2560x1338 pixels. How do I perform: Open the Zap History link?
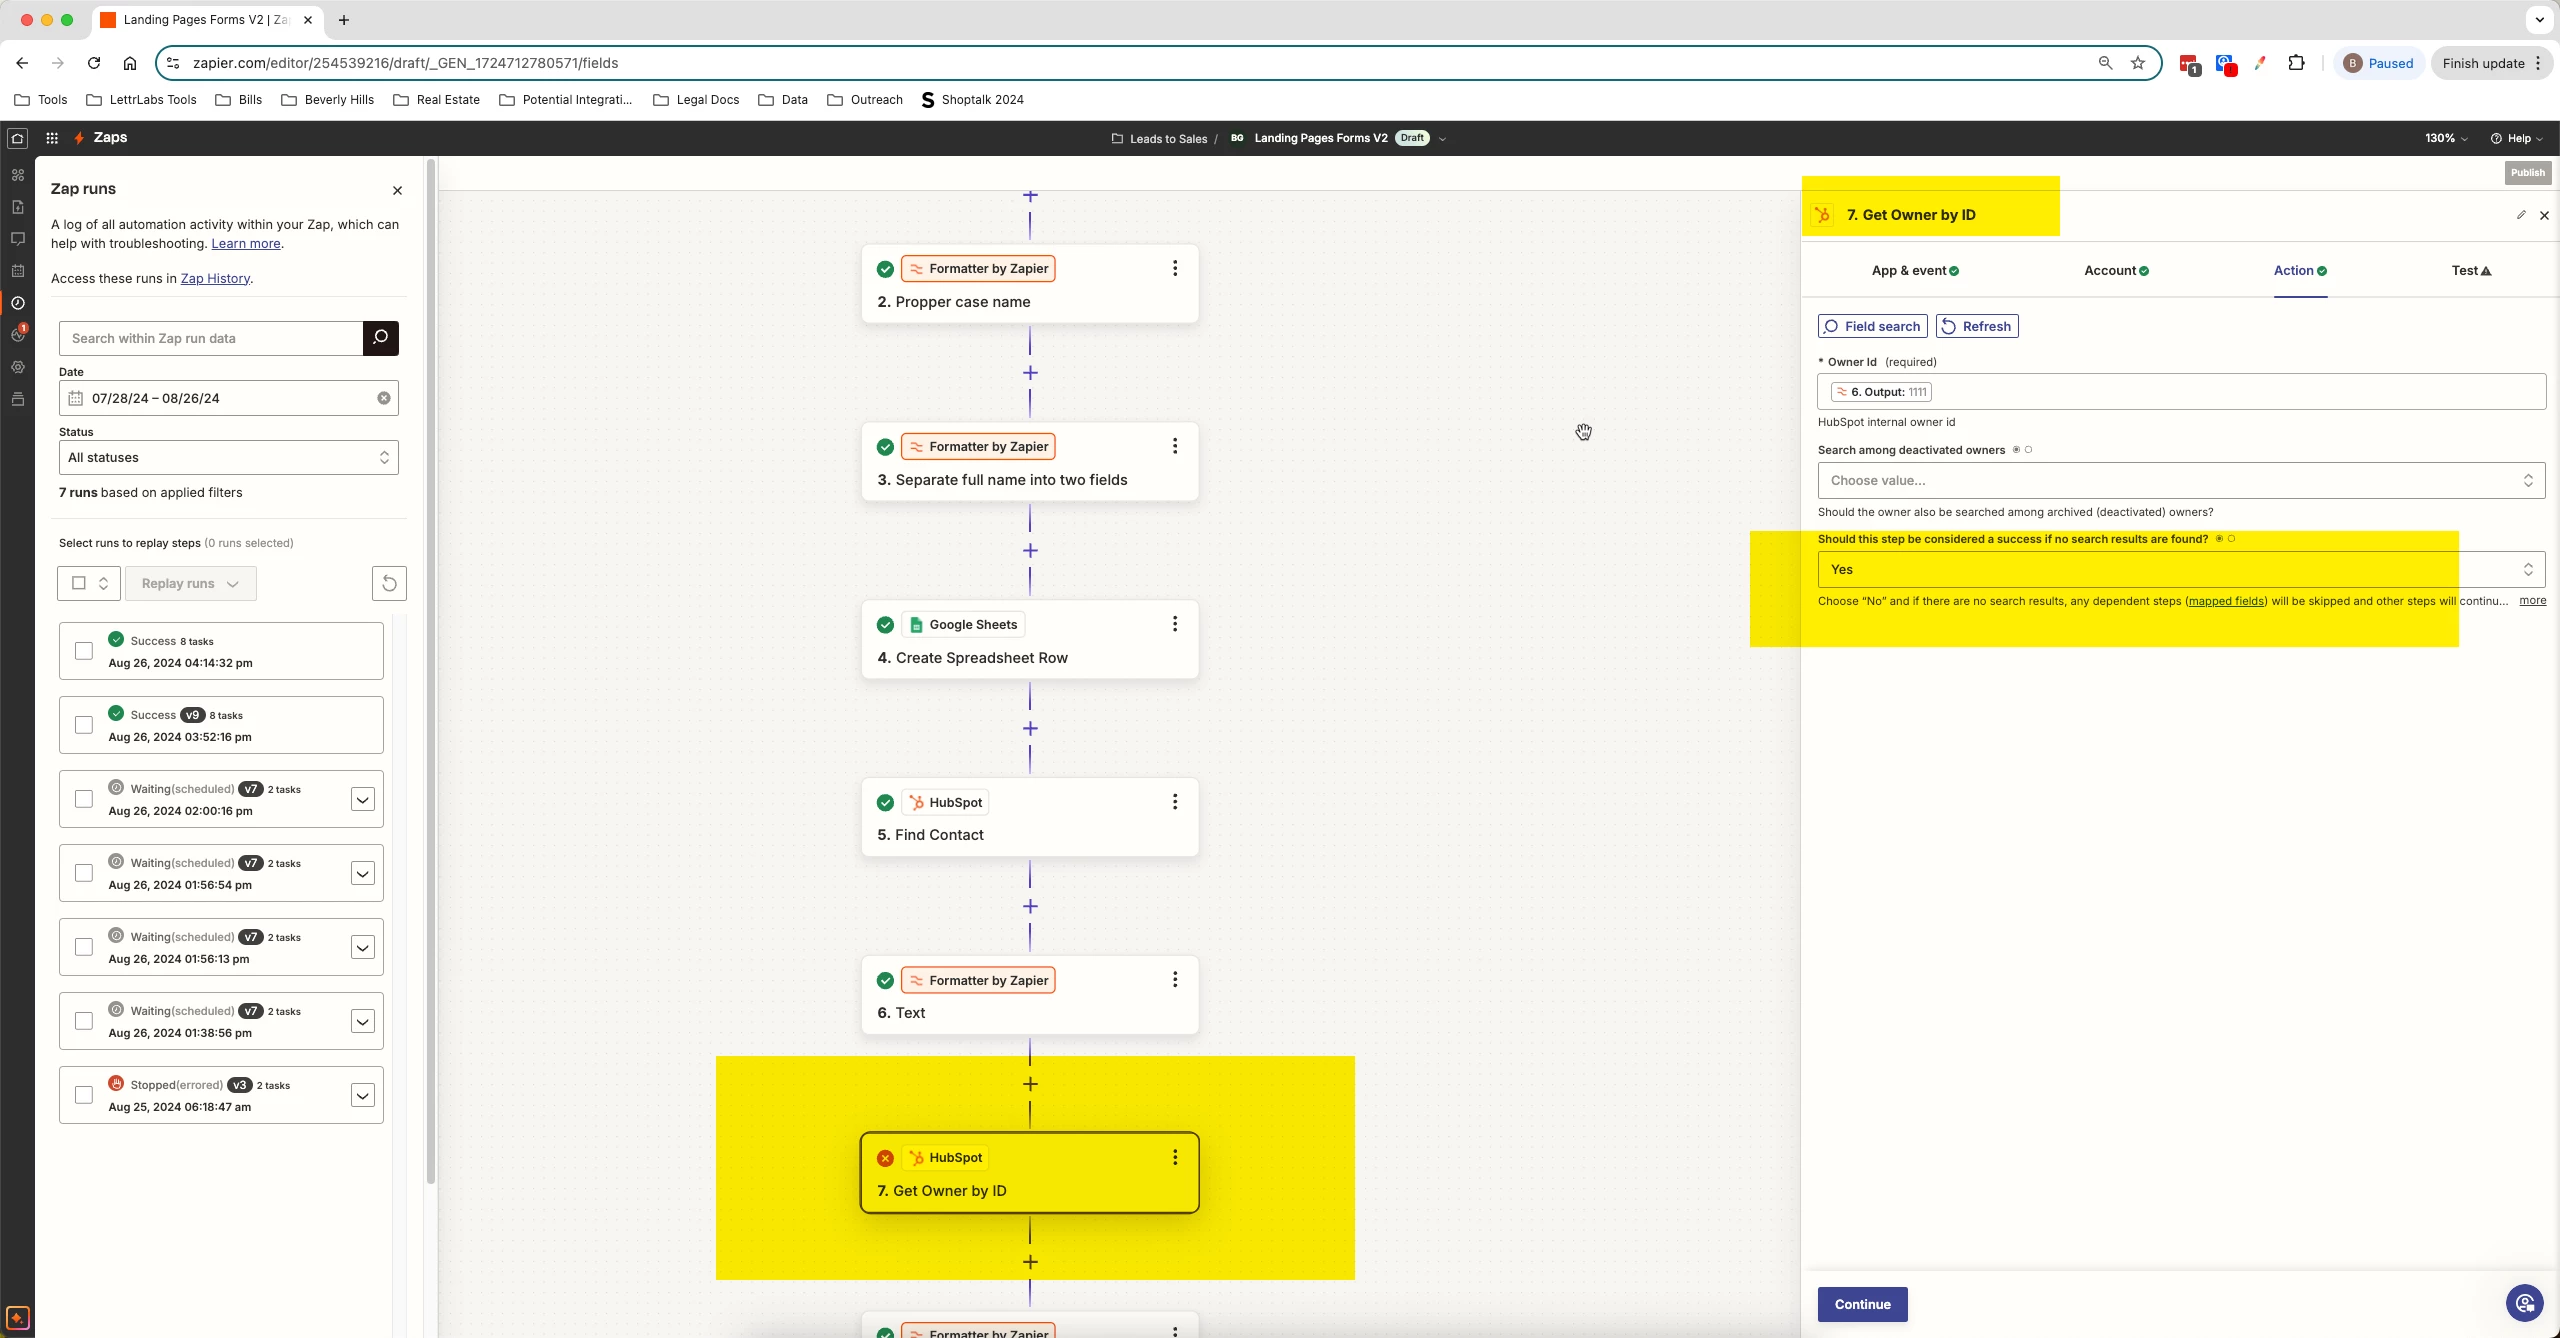tap(215, 279)
